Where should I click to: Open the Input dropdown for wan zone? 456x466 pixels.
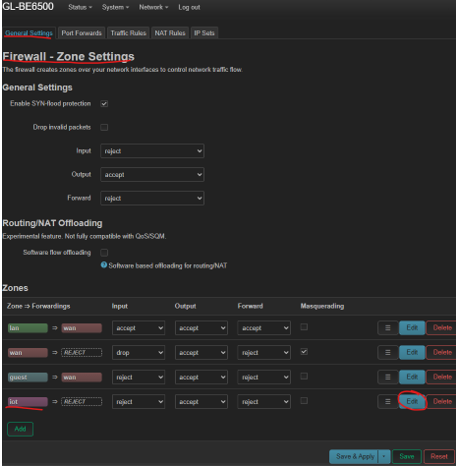point(138,353)
